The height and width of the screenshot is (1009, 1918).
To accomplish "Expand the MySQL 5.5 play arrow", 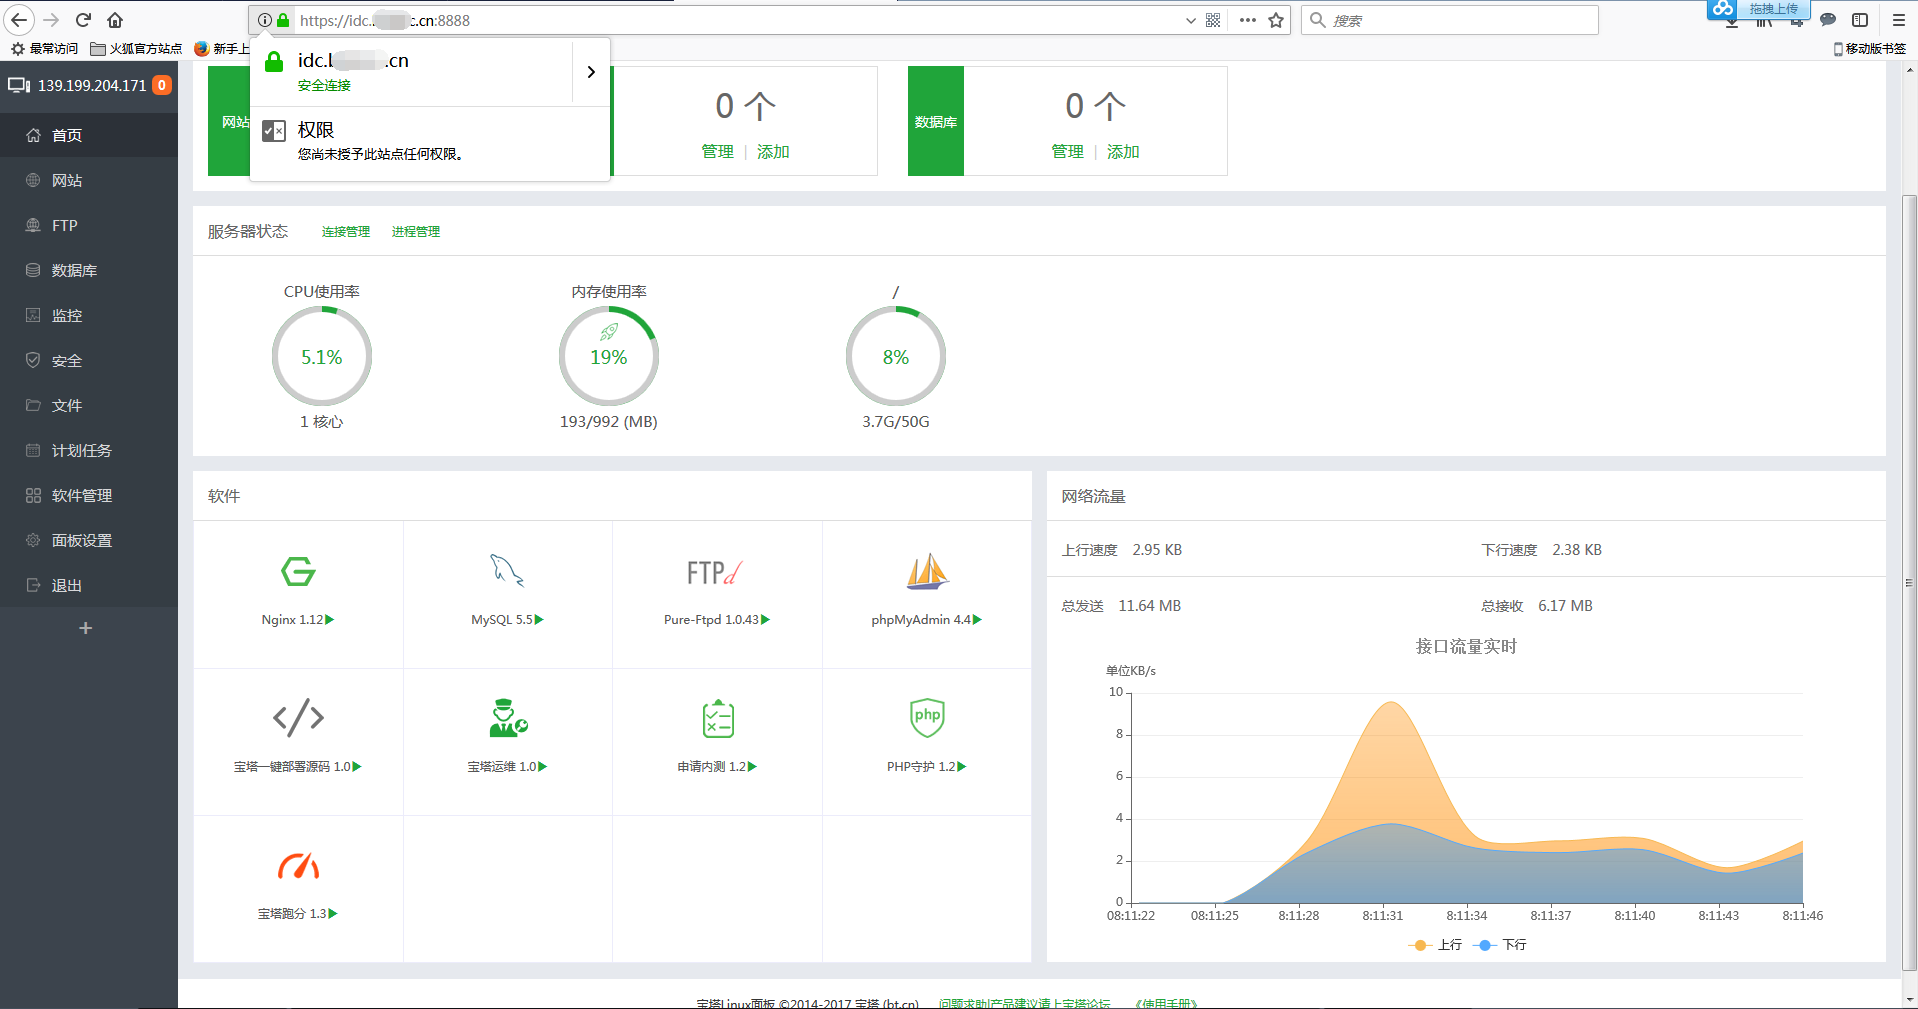I will 540,620.
